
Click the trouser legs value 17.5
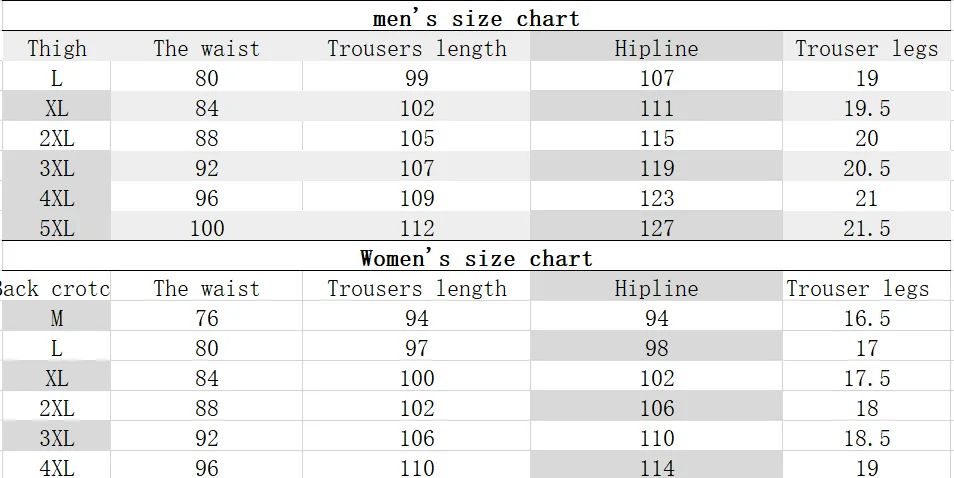click(866, 378)
